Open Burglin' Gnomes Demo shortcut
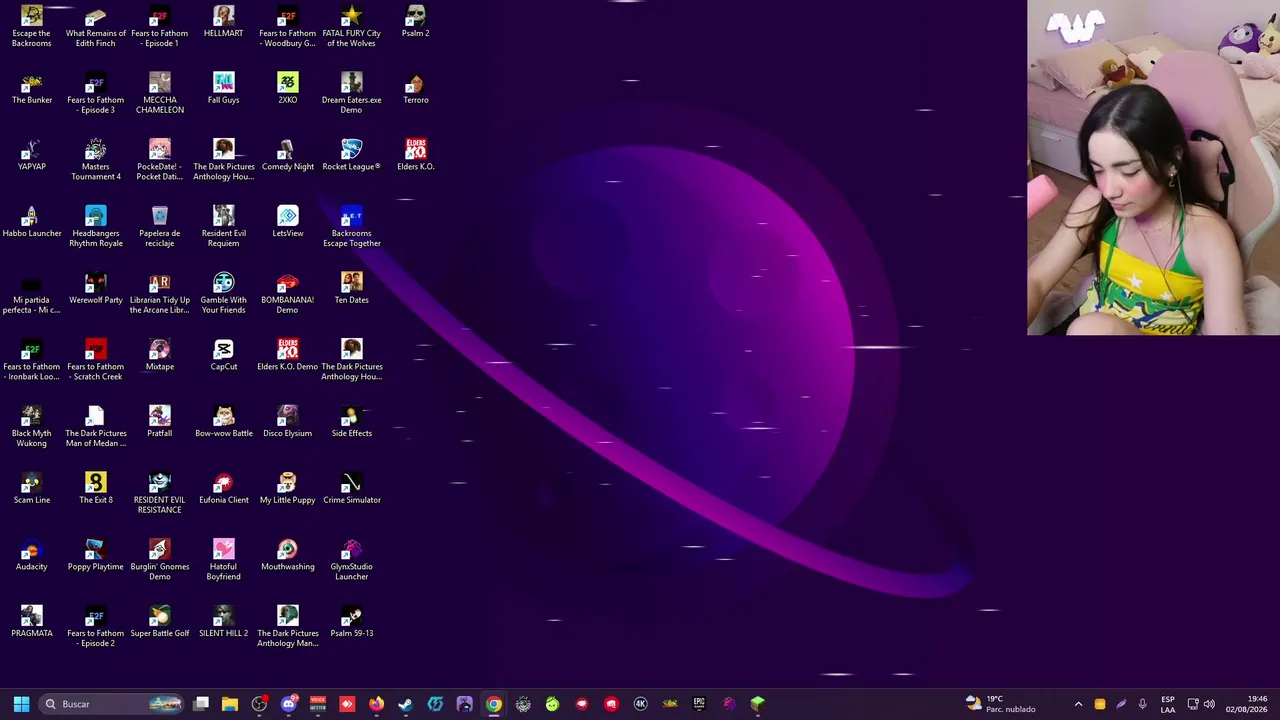 point(160,561)
